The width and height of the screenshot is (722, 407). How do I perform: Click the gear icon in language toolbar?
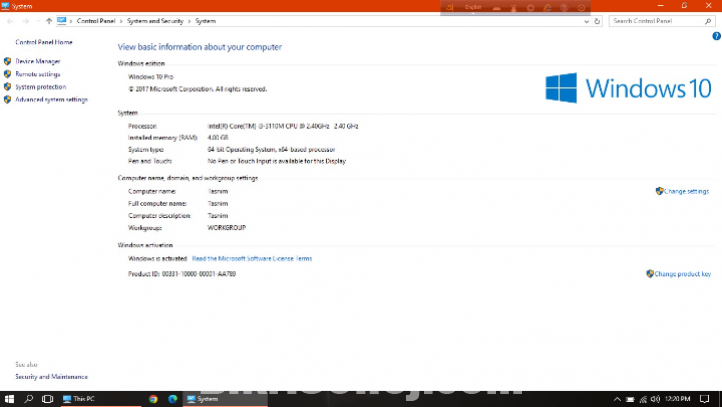pos(530,8)
